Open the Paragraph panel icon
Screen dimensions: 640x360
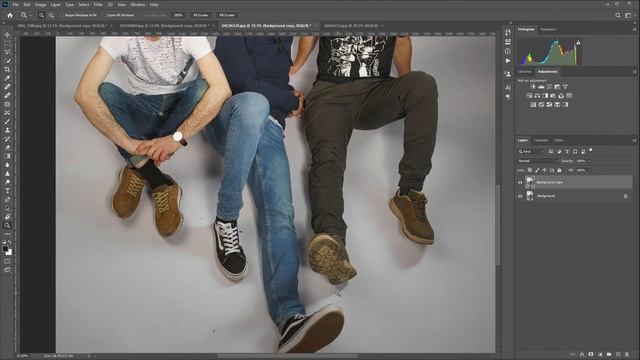pyautogui.click(x=508, y=97)
